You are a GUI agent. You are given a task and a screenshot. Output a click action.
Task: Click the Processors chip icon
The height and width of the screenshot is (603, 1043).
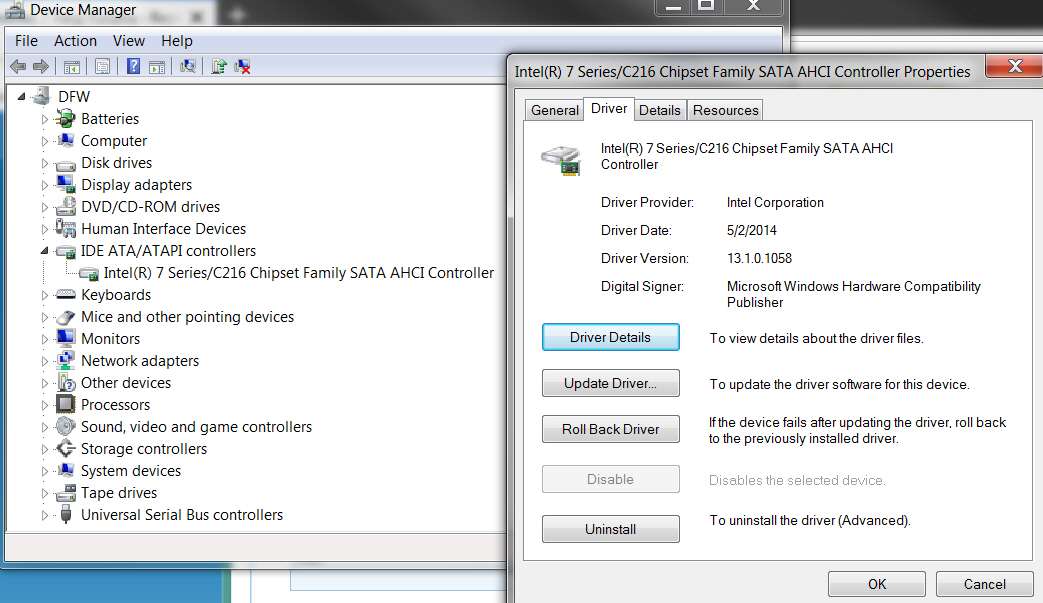(65, 404)
